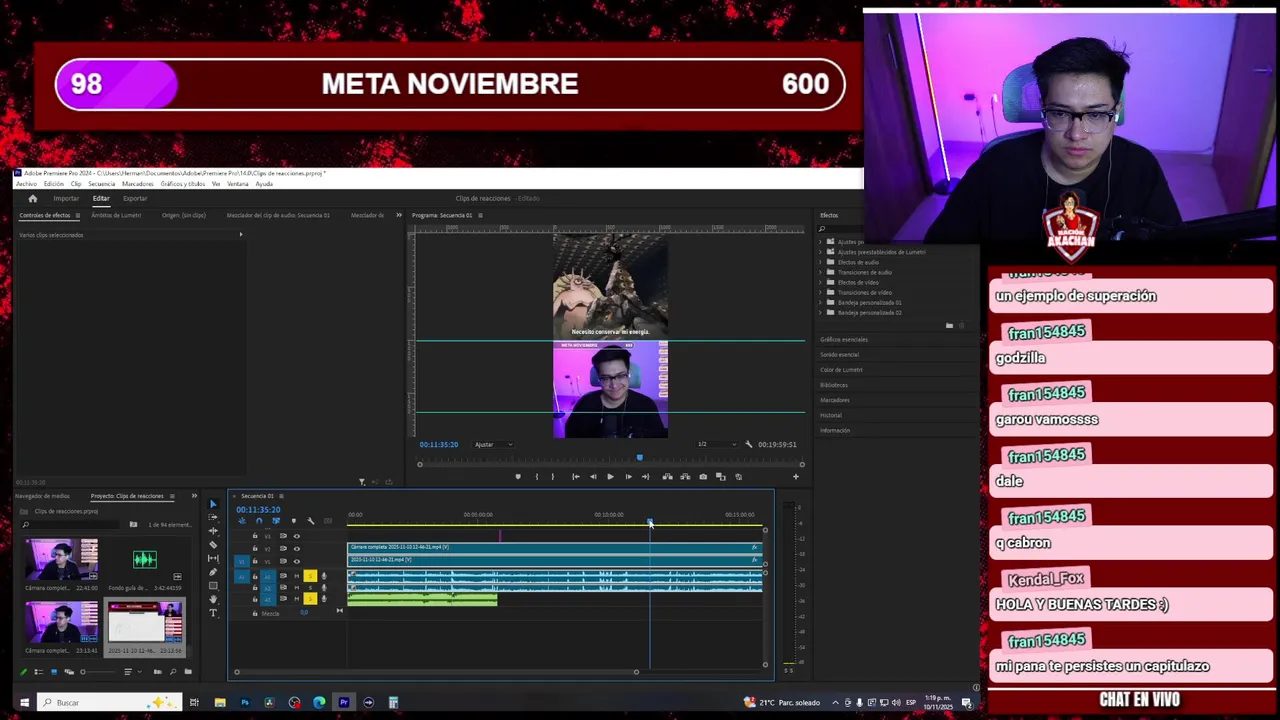Select the Pen tool
This screenshot has height=720, width=1280.
(x=213, y=572)
